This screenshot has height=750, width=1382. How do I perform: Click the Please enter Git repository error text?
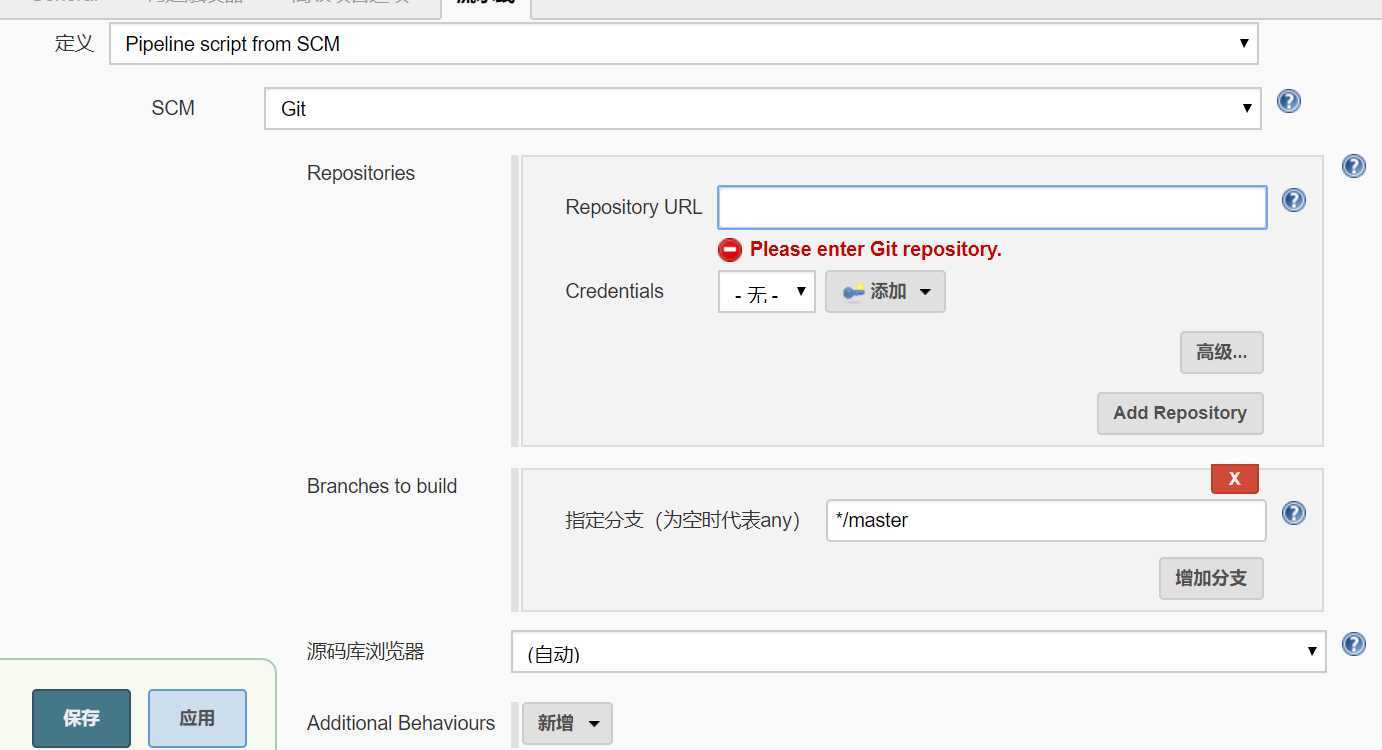(x=876, y=249)
